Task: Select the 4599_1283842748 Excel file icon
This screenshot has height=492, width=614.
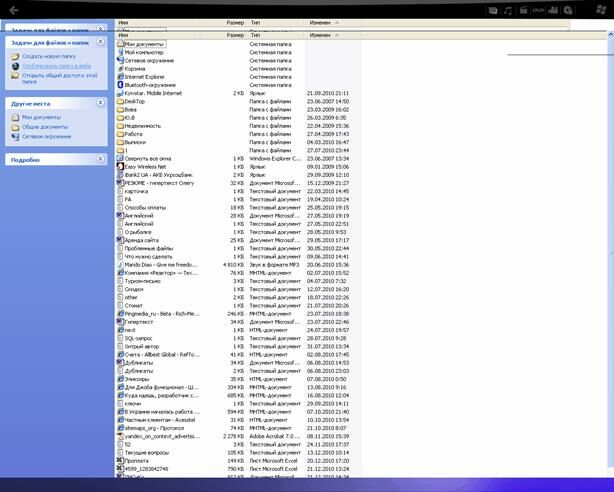Action: (x=120, y=469)
